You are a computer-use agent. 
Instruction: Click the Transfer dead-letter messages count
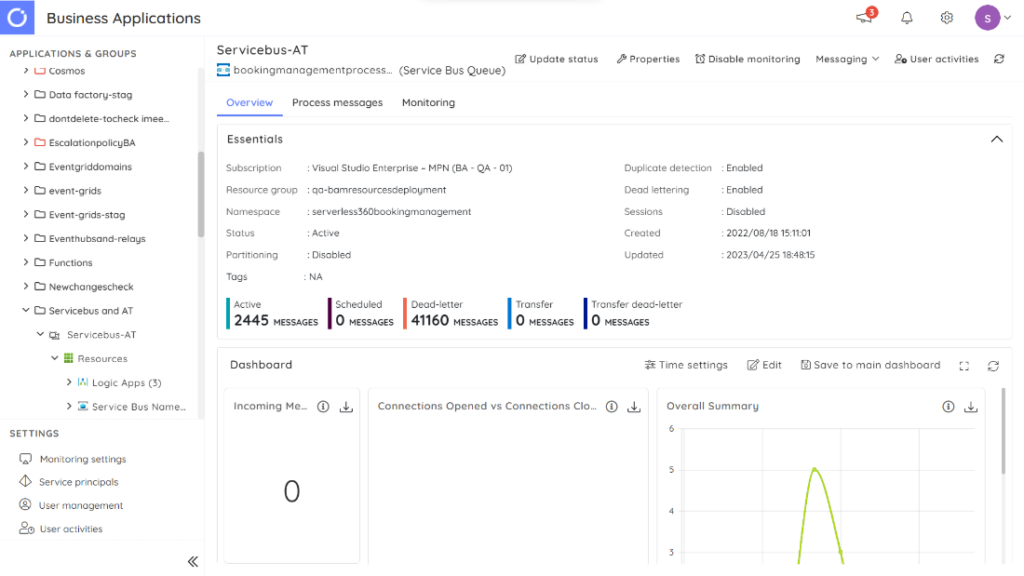tap(620, 320)
